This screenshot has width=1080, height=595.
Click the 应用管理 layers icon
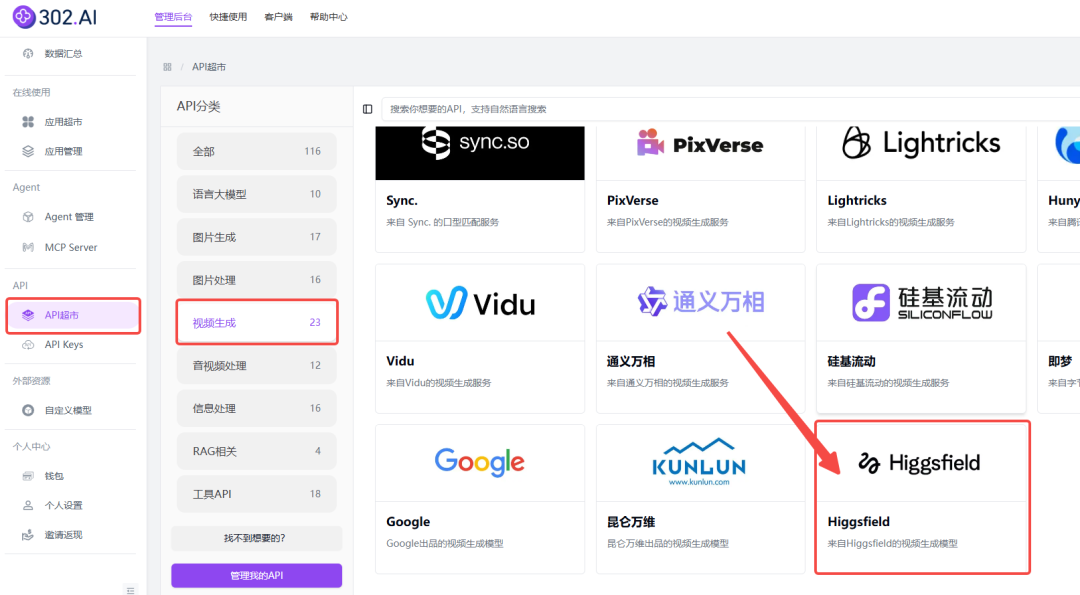point(28,152)
